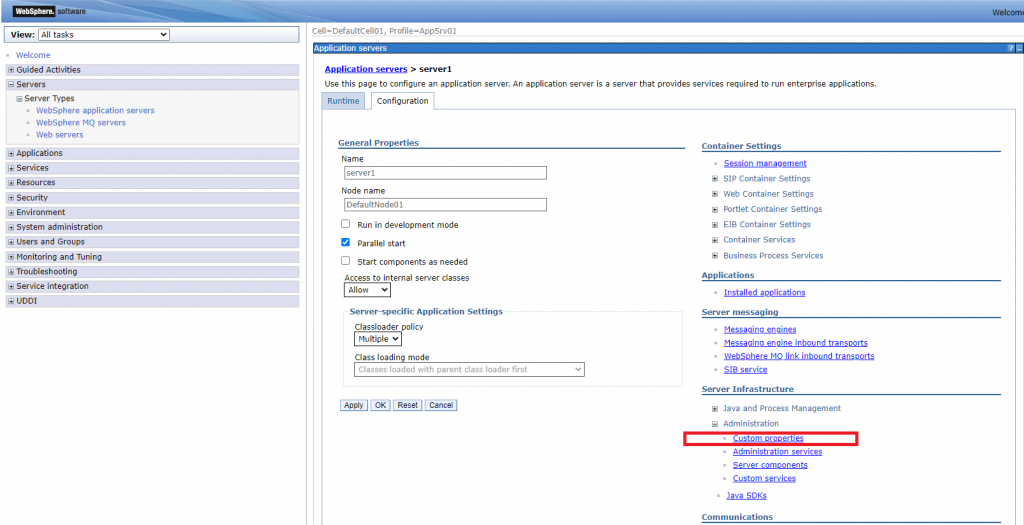This screenshot has height=525, width=1024.
Task: Expand Services navigation section
Action: tap(11, 168)
